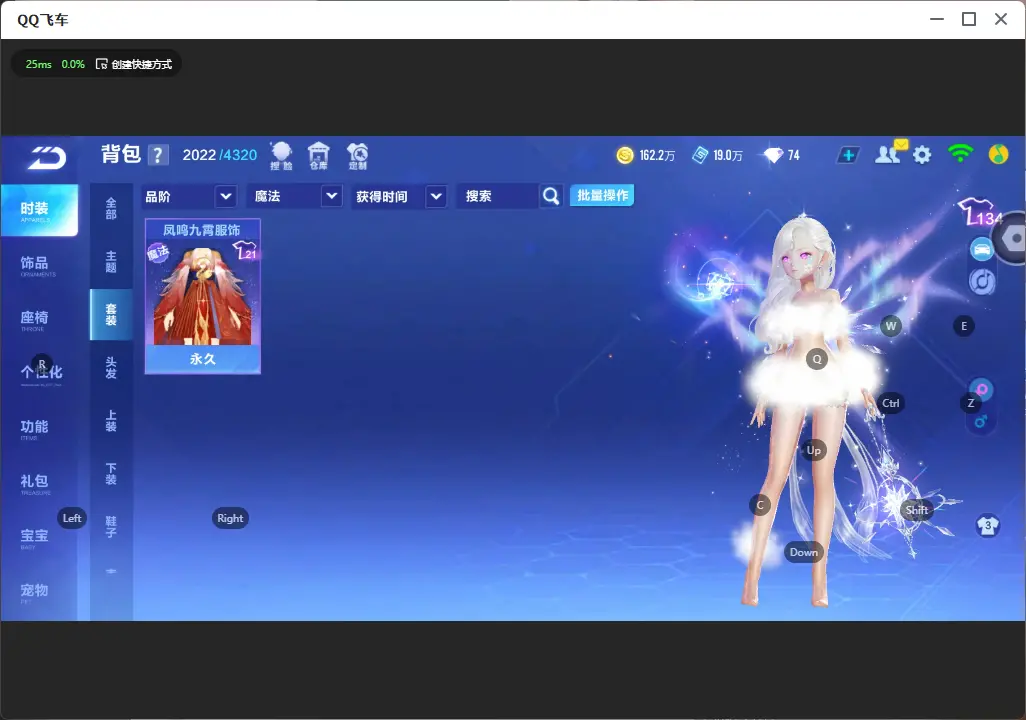1026x720 pixels.
Task: Select the 个性化 personalization category tab
Action: [39, 373]
